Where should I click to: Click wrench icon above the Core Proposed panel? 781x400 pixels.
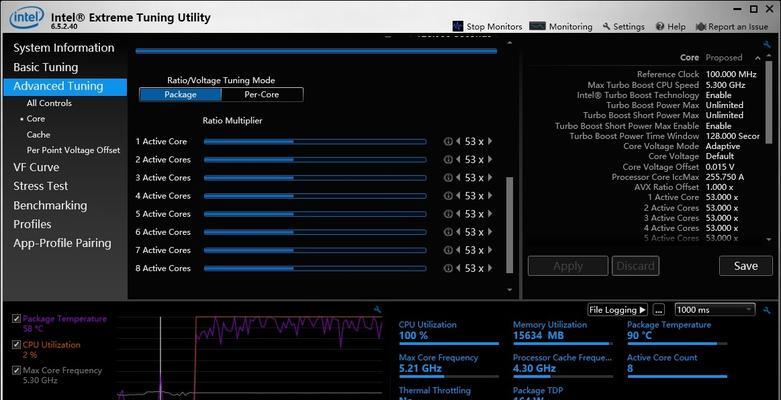[767, 44]
